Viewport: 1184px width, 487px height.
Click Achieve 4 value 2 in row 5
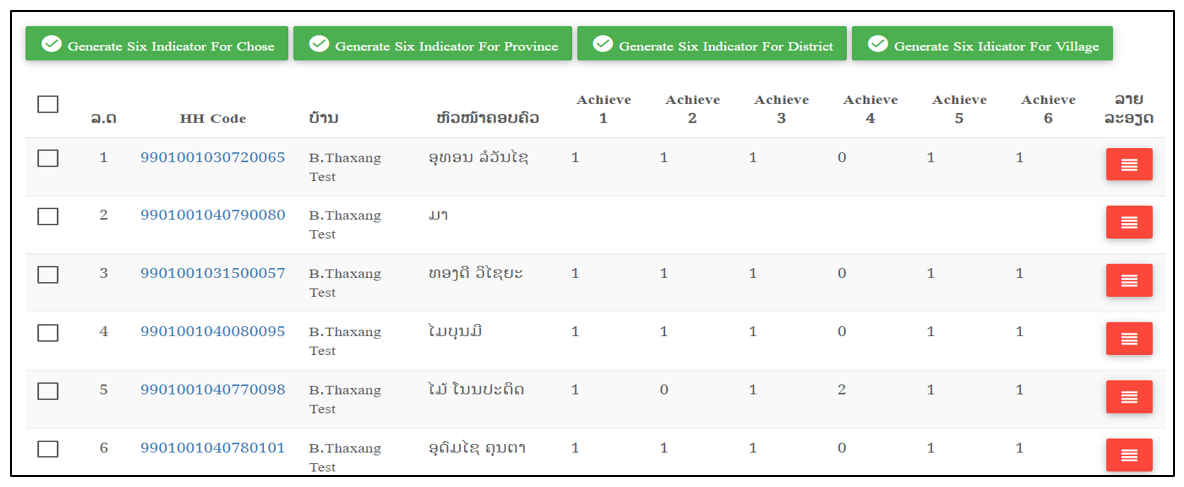point(842,390)
